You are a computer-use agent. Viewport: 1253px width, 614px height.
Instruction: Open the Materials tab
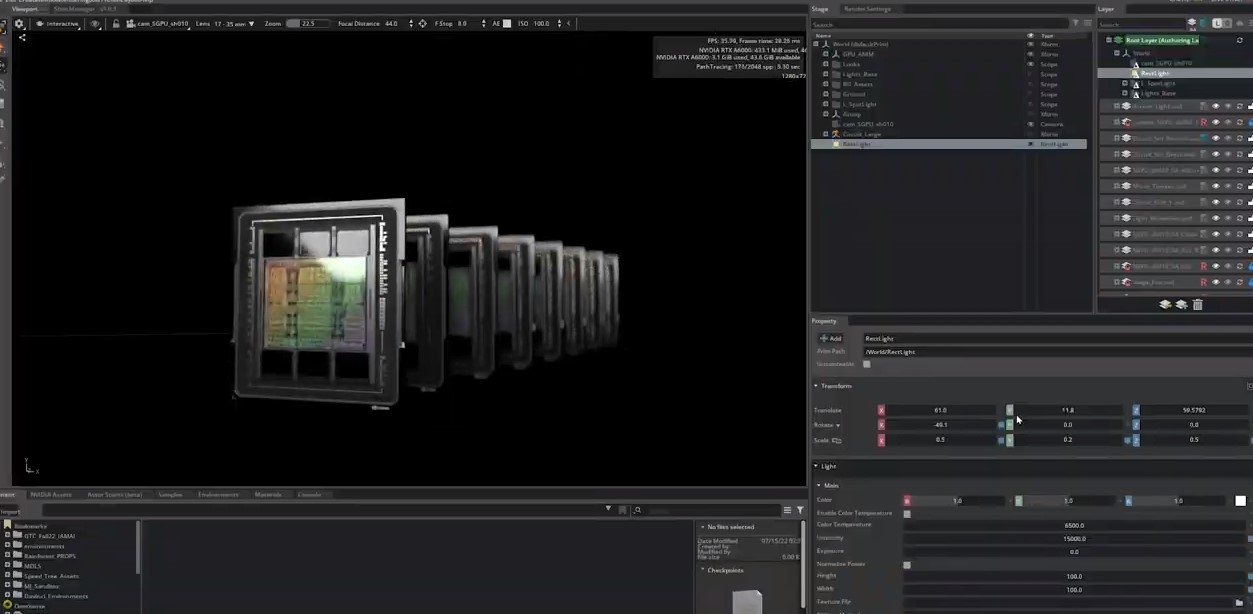pos(267,494)
